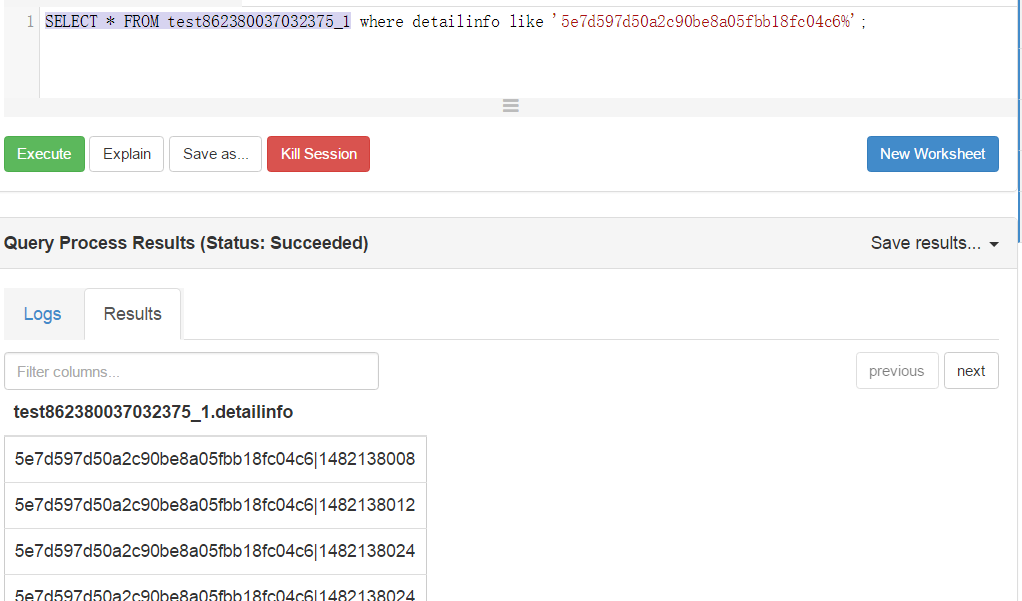Select the Results tab
This screenshot has width=1022, height=601.
132,313
